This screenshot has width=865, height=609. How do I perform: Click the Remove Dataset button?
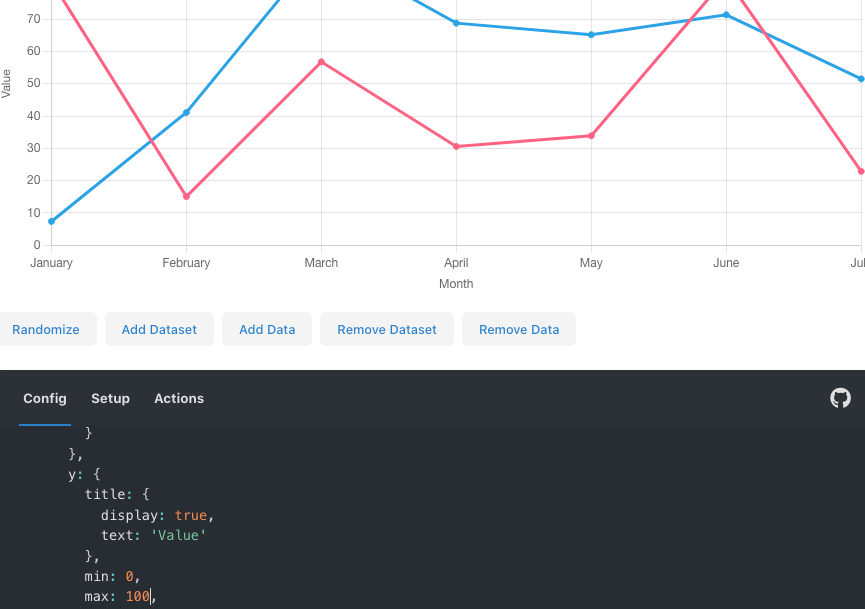tap(387, 329)
